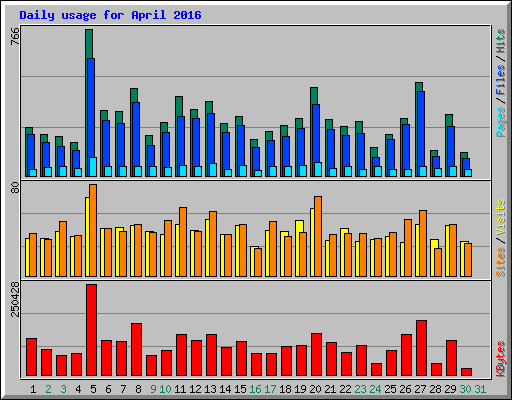The image size is (512, 400).
Task: Click day 25 on the x-axis
Action: [x=390, y=389]
